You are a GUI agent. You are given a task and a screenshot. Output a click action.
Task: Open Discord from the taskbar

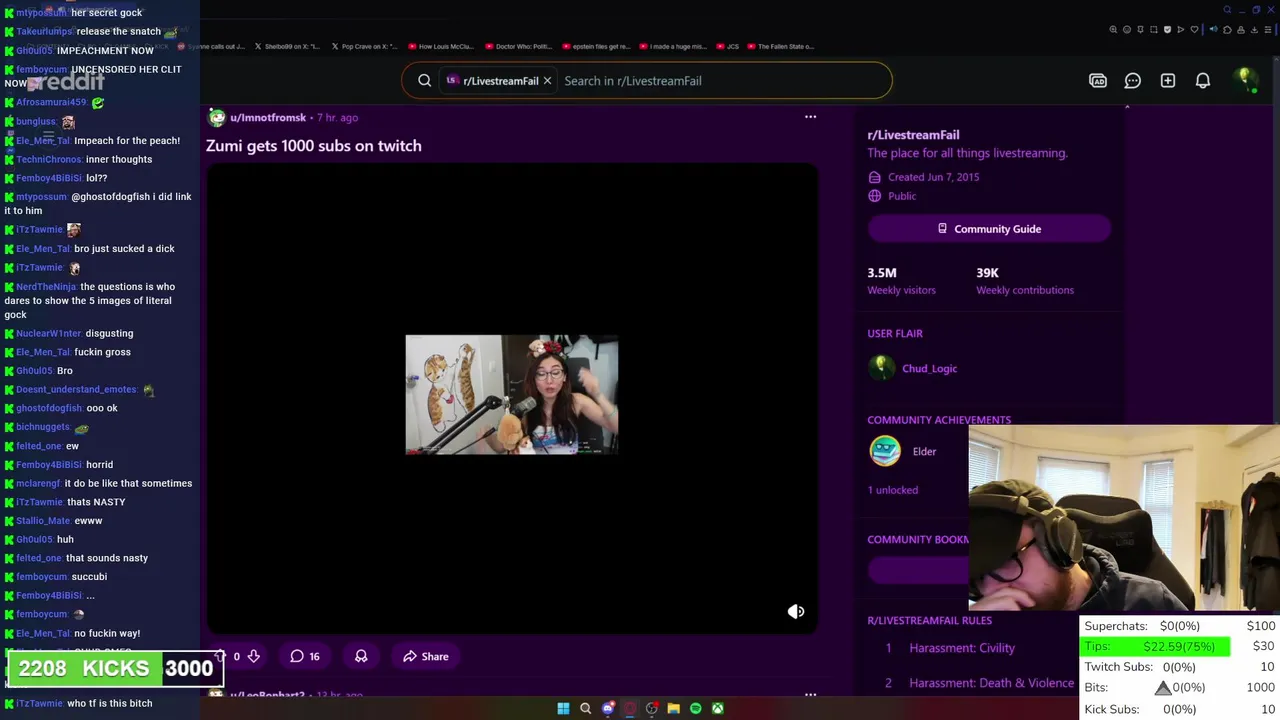click(x=607, y=708)
